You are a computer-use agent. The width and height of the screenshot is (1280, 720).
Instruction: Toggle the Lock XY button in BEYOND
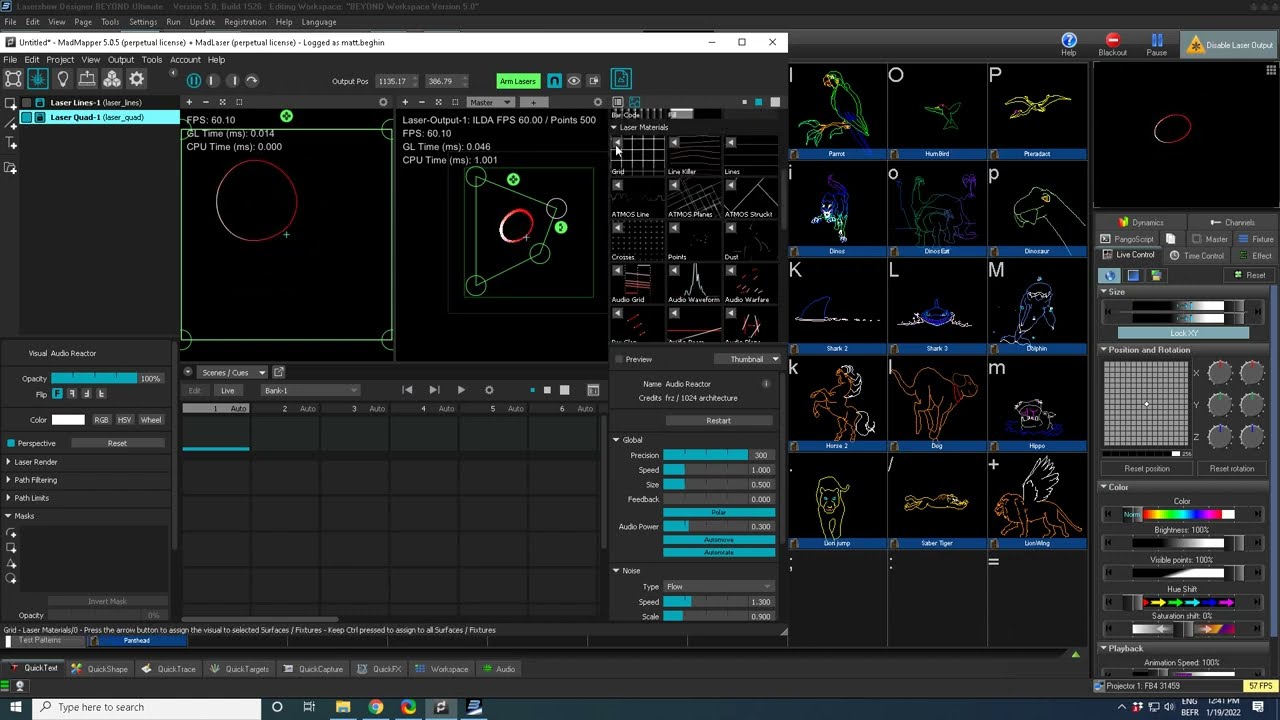[1183, 333]
